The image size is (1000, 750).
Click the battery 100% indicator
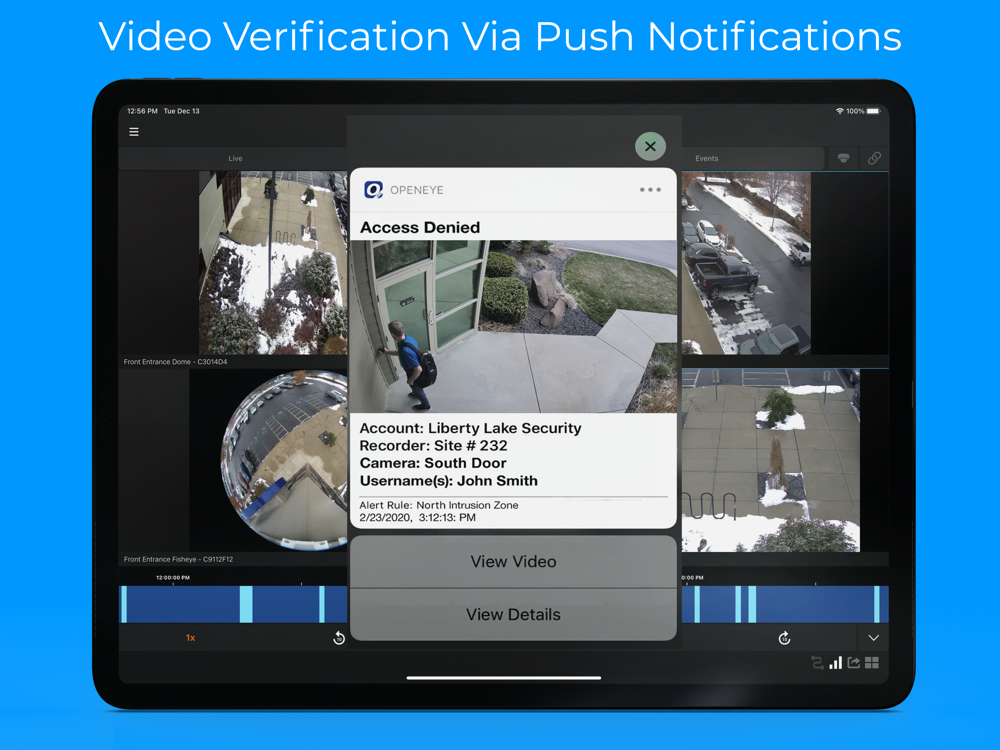(x=863, y=111)
